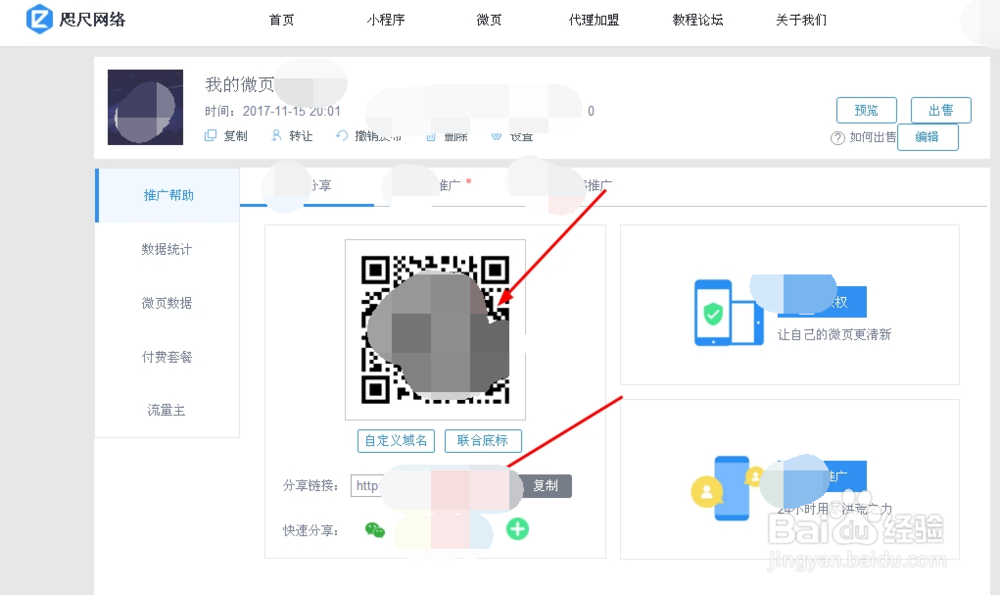Click the 联合底标 button
Image resolution: width=1000 pixels, height=595 pixels.
(483, 441)
